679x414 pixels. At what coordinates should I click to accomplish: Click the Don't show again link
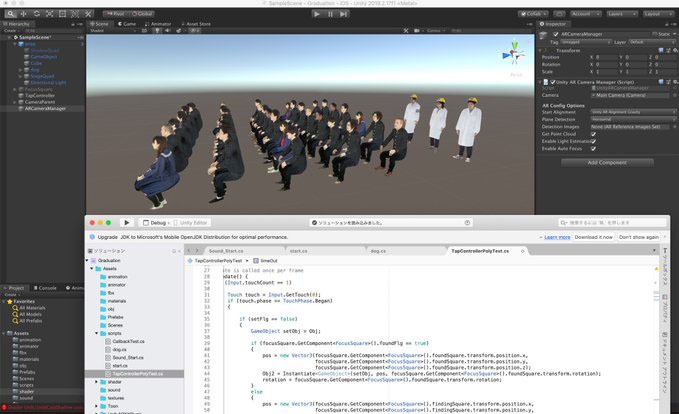coord(640,237)
